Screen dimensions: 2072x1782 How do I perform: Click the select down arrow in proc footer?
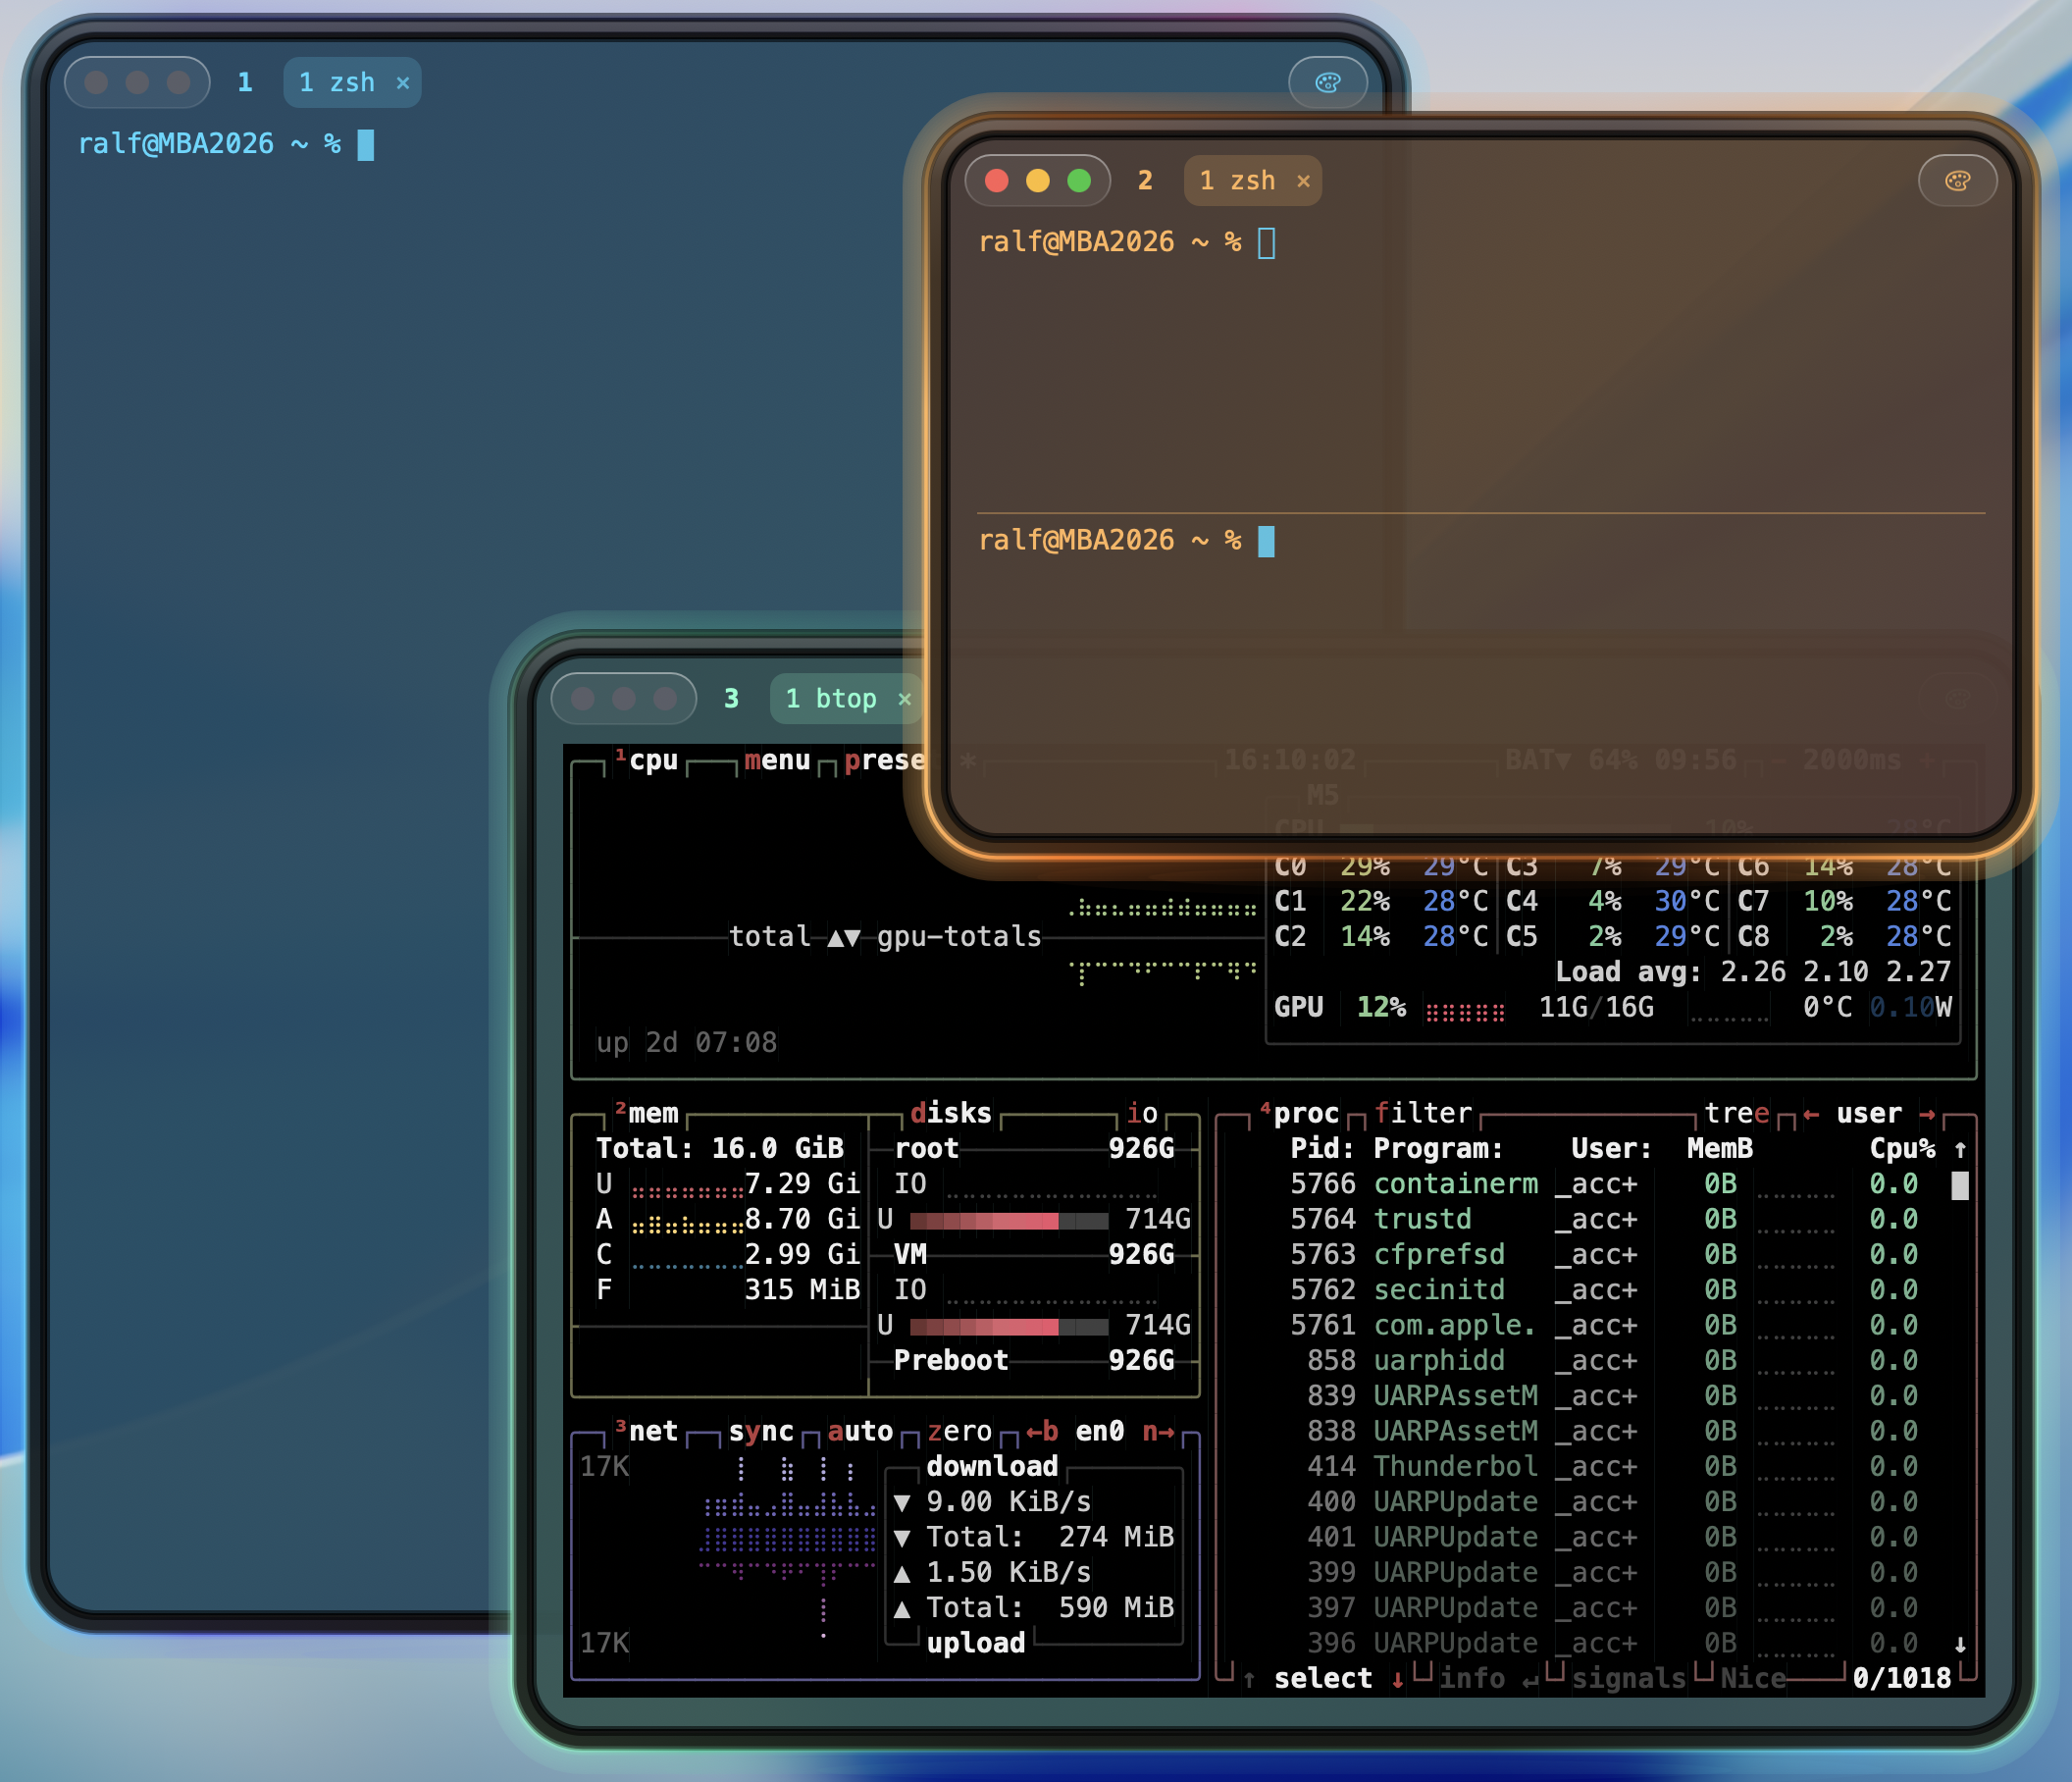[1398, 1679]
